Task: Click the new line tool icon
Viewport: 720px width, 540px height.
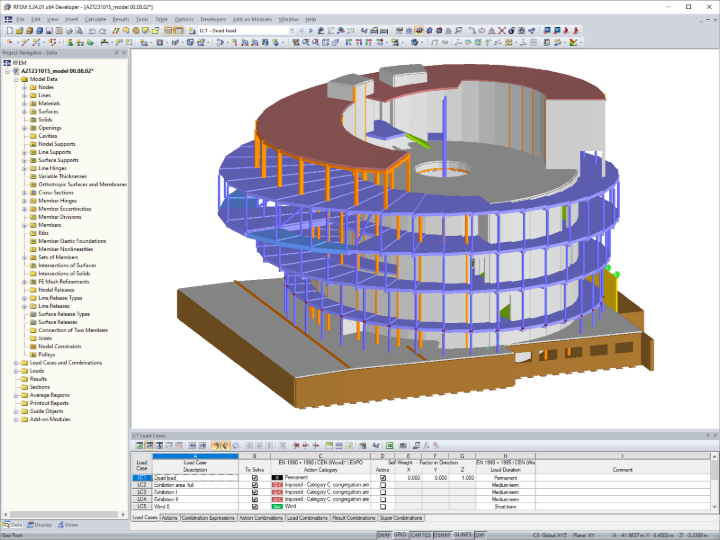Action: [25, 42]
